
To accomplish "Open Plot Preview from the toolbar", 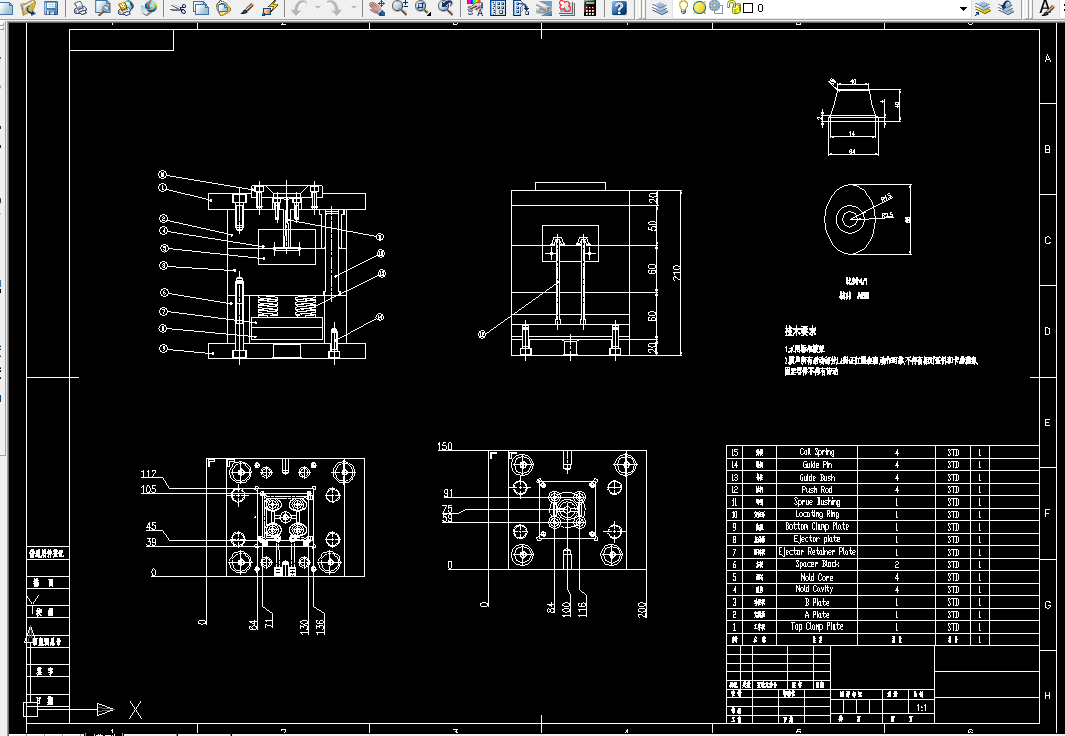I will coord(103,7).
